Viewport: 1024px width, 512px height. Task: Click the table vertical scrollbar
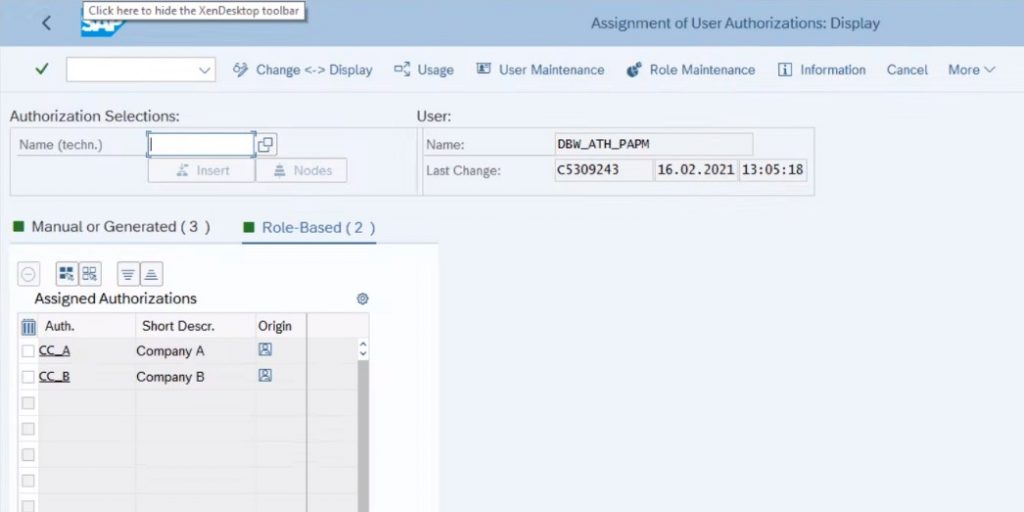[363, 436]
